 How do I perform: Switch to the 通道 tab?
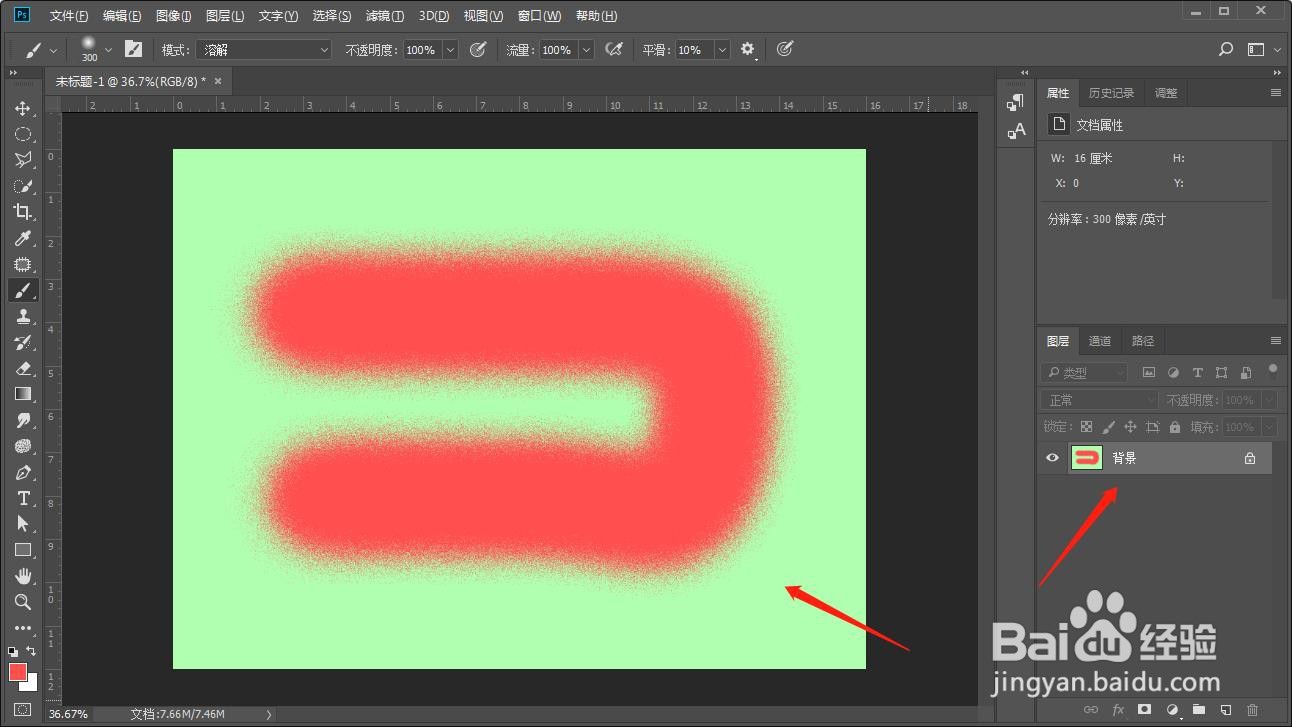(1100, 341)
